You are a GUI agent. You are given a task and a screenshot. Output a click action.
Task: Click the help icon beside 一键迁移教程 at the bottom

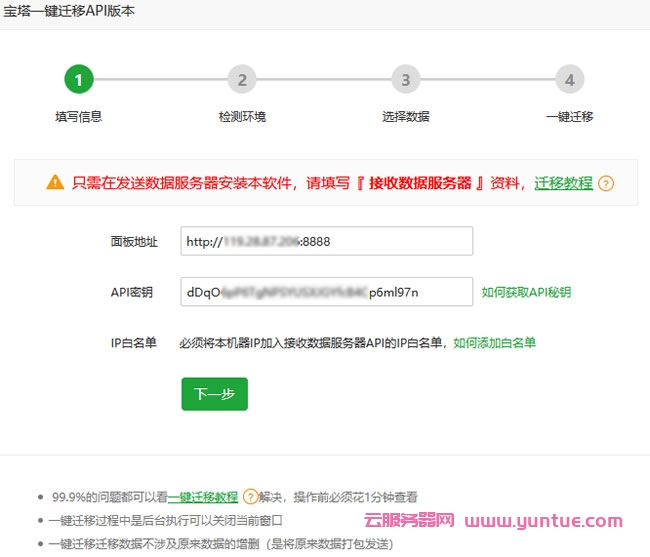coord(250,496)
